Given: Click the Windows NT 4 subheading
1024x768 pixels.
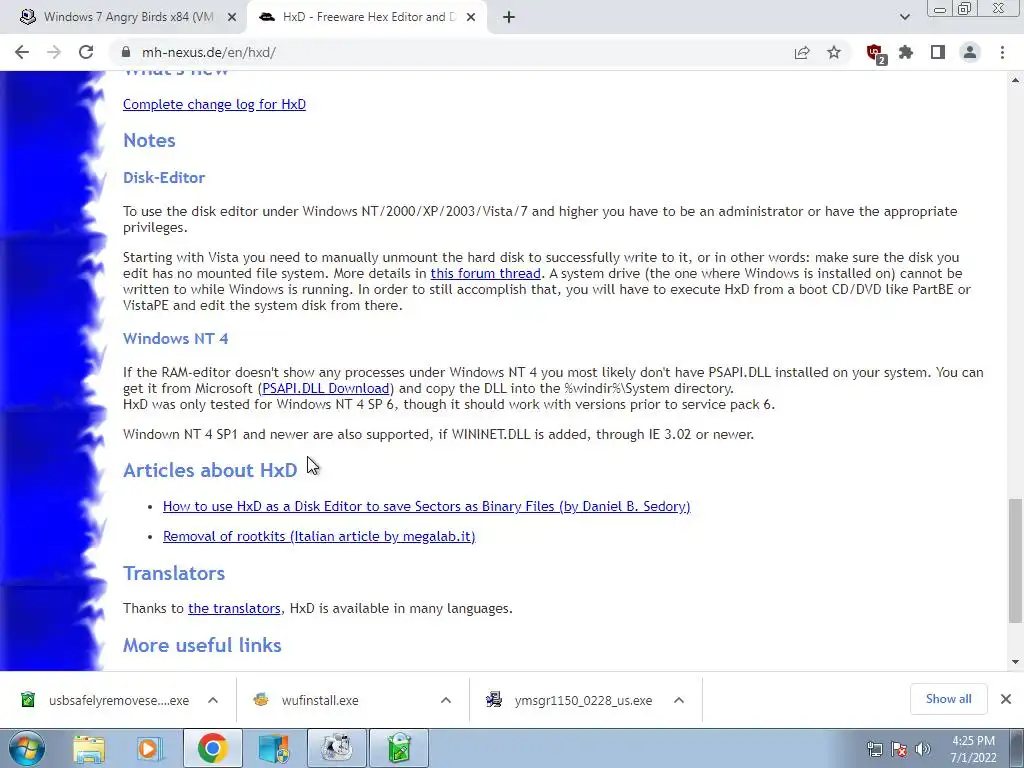Looking at the screenshot, I should click(x=176, y=338).
